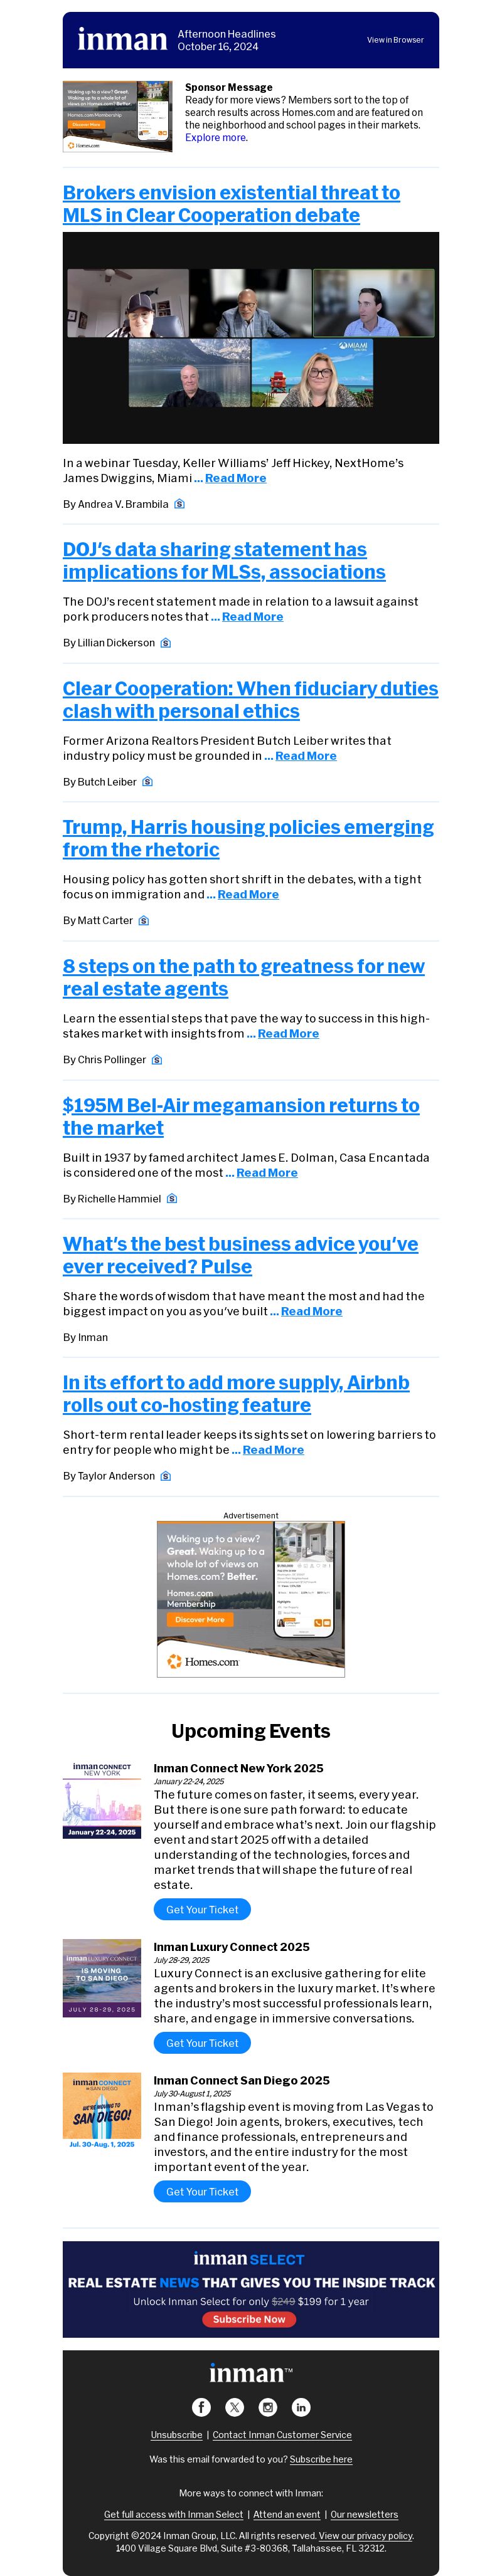The image size is (502, 2576).
Task: Open Brokers envision existential threat headline
Action: [x=231, y=204]
